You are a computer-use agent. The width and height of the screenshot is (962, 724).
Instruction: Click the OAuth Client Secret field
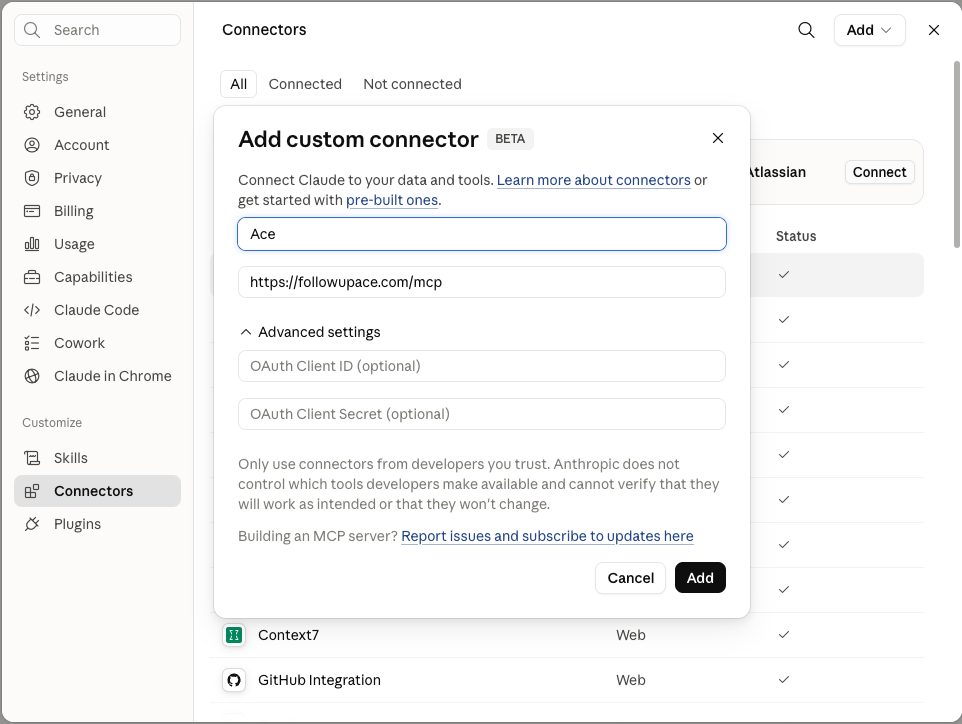pyautogui.click(x=482, y=414)
